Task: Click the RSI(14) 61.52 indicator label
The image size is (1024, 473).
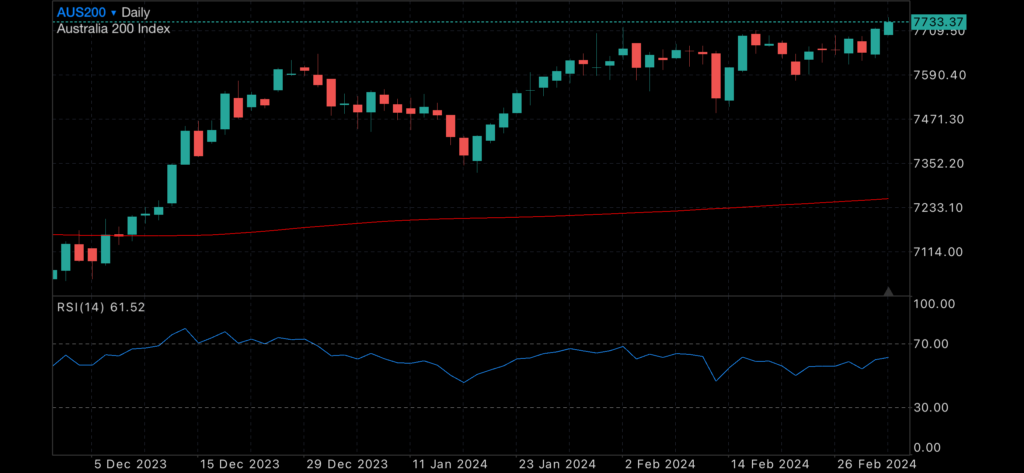Action: pyautogui.click(x=101, y=307)
